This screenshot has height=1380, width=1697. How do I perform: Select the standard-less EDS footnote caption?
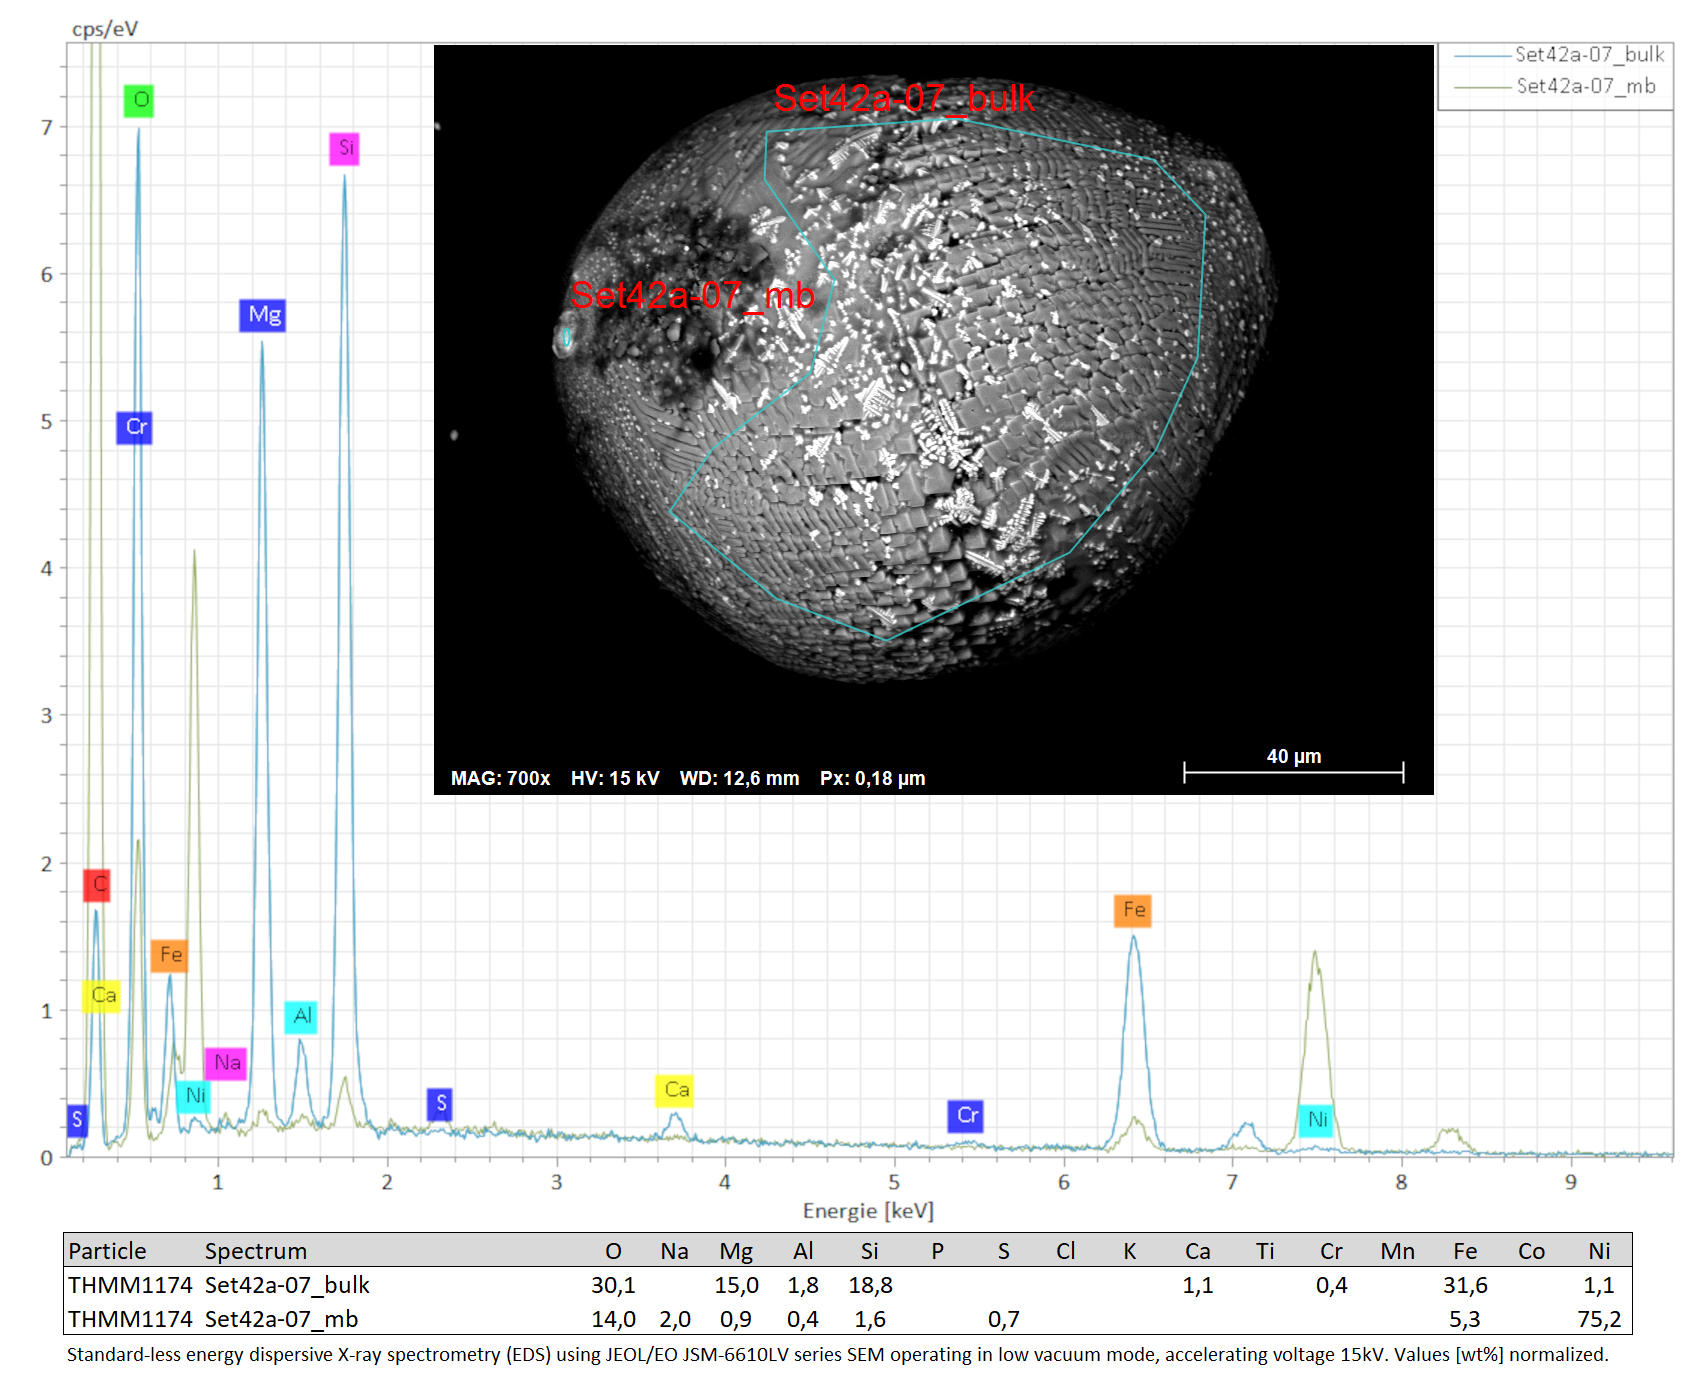(x=837, y=1355)
